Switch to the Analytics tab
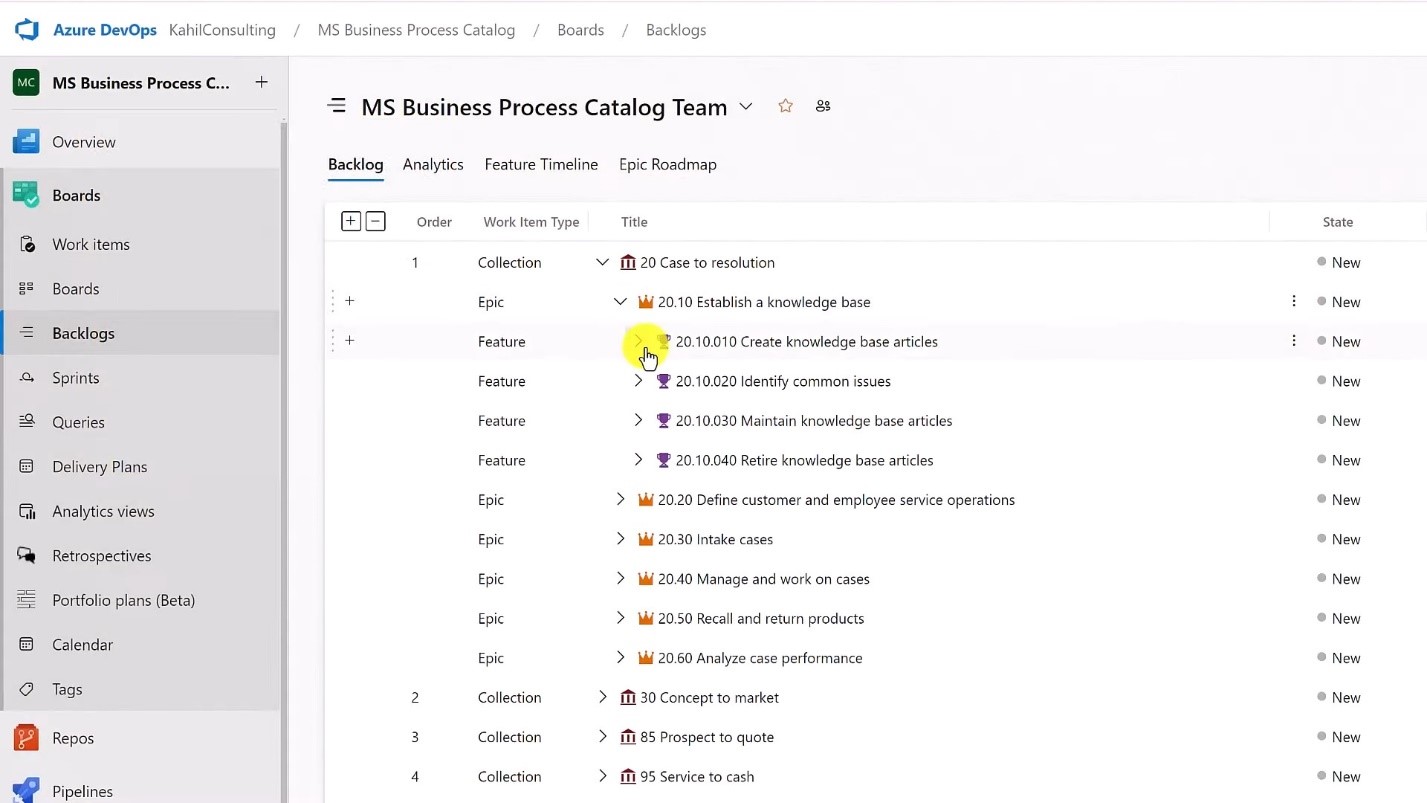1427x803 pixels. 432,164
